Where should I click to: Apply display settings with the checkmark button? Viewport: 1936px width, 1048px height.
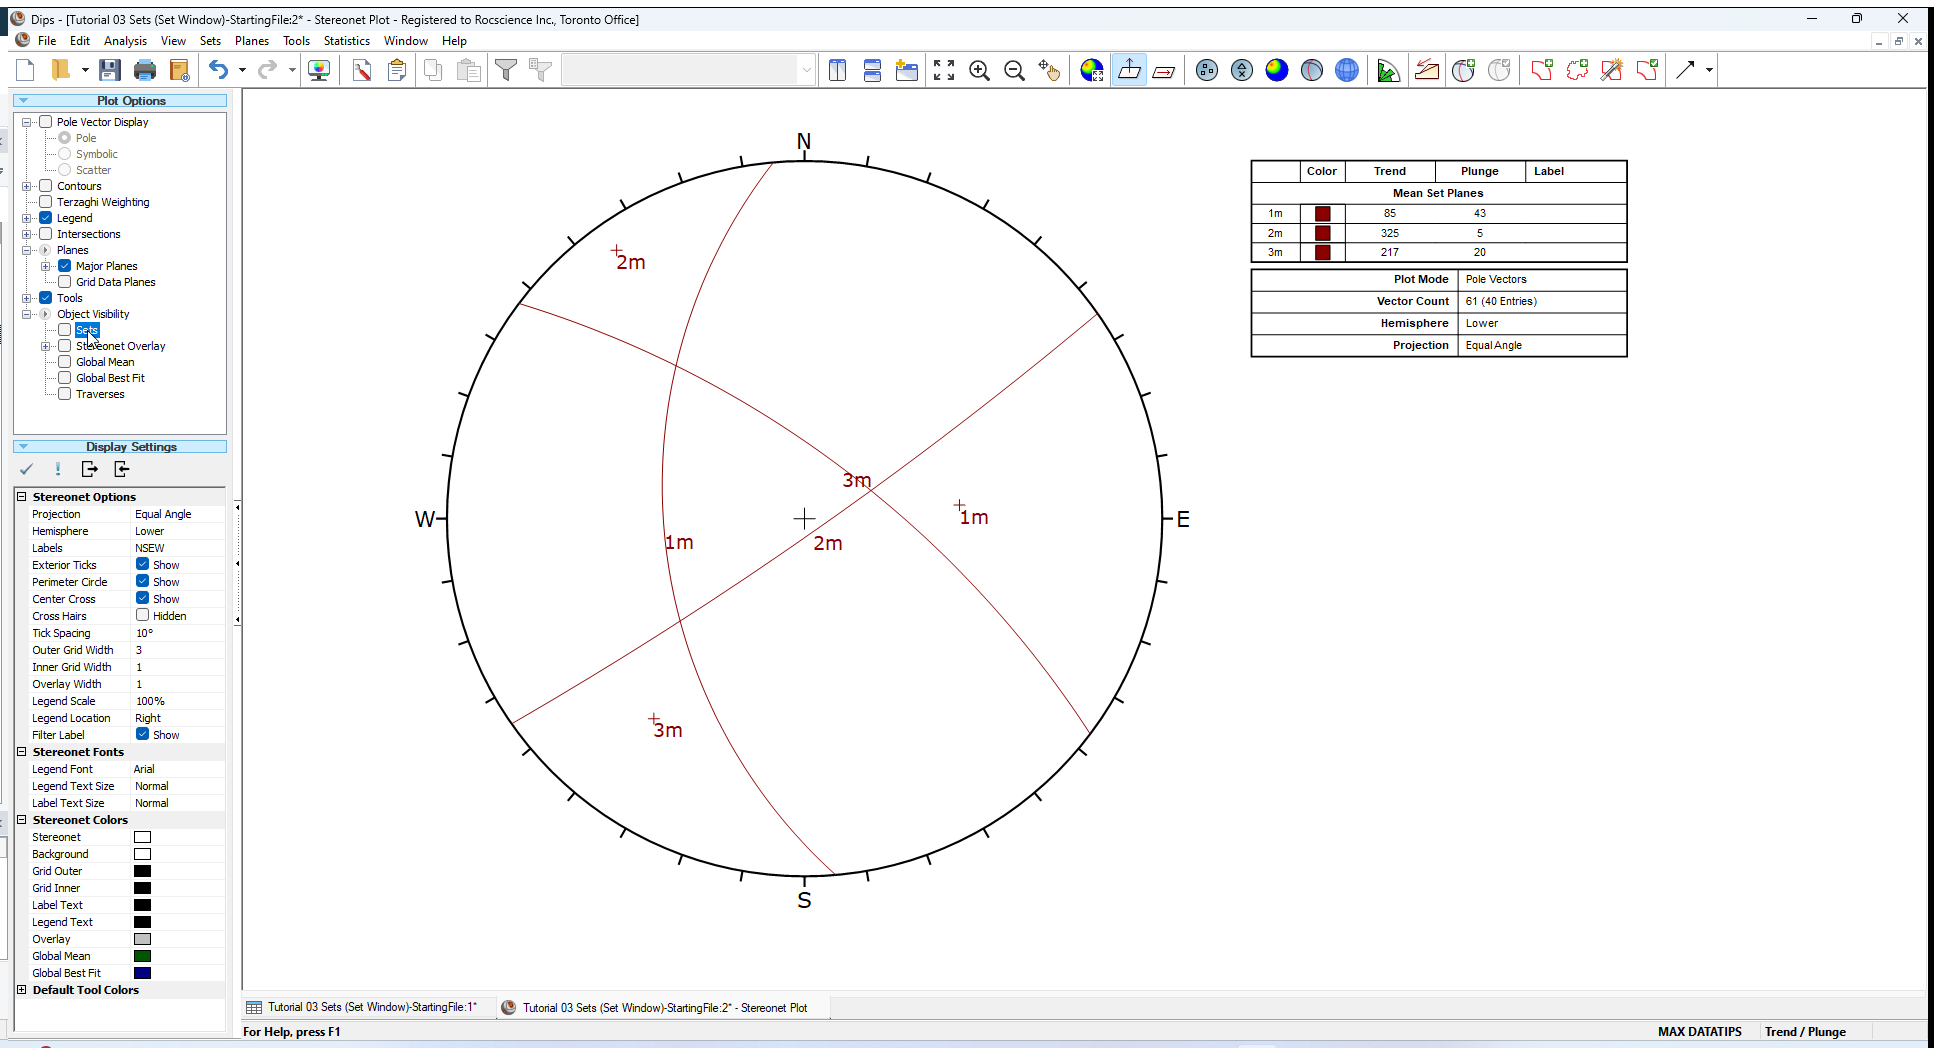(26, 469)
